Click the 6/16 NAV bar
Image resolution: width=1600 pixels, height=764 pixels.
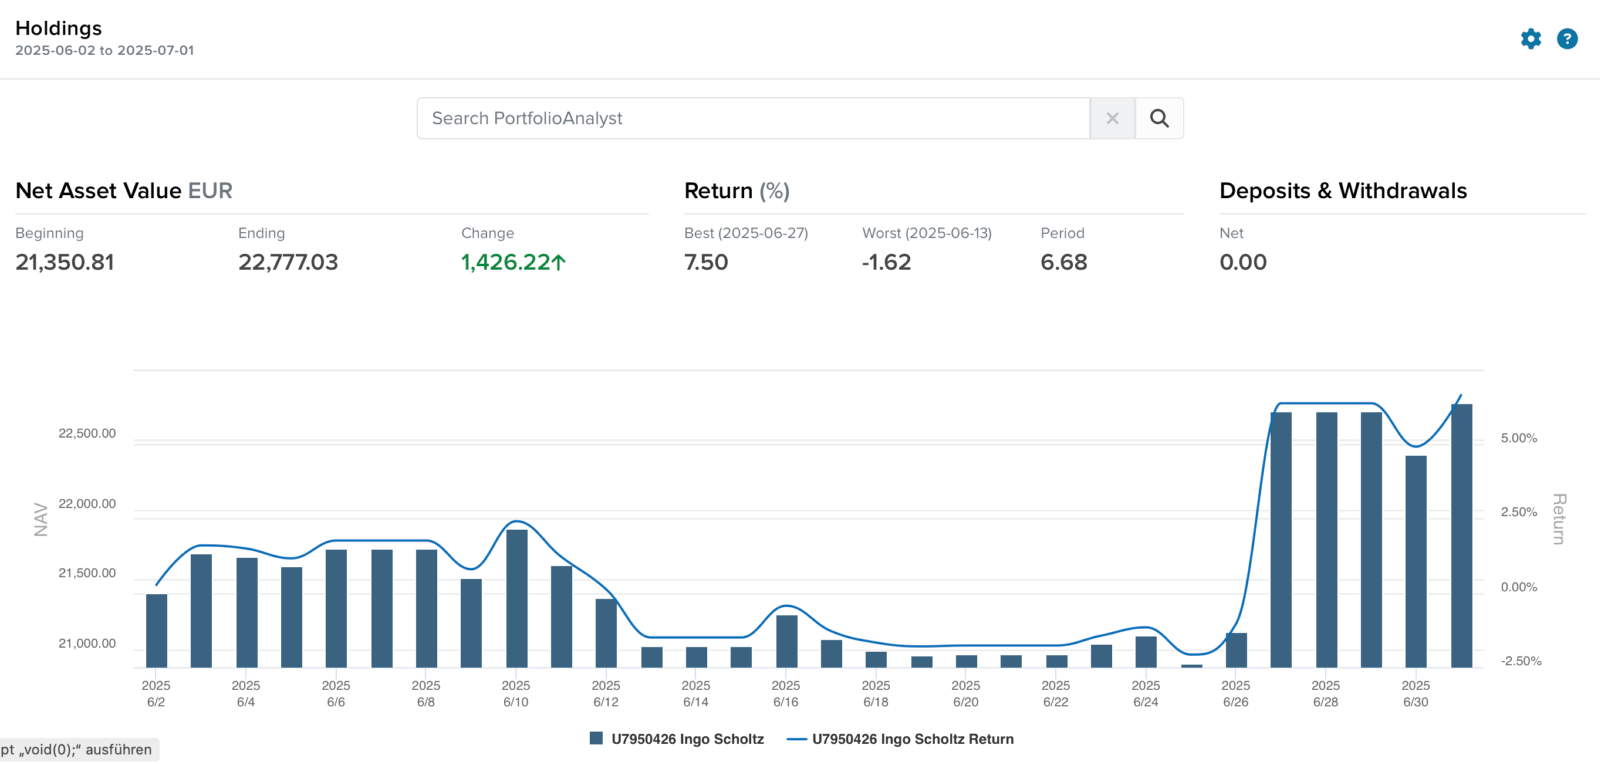(x=787, y=641)
